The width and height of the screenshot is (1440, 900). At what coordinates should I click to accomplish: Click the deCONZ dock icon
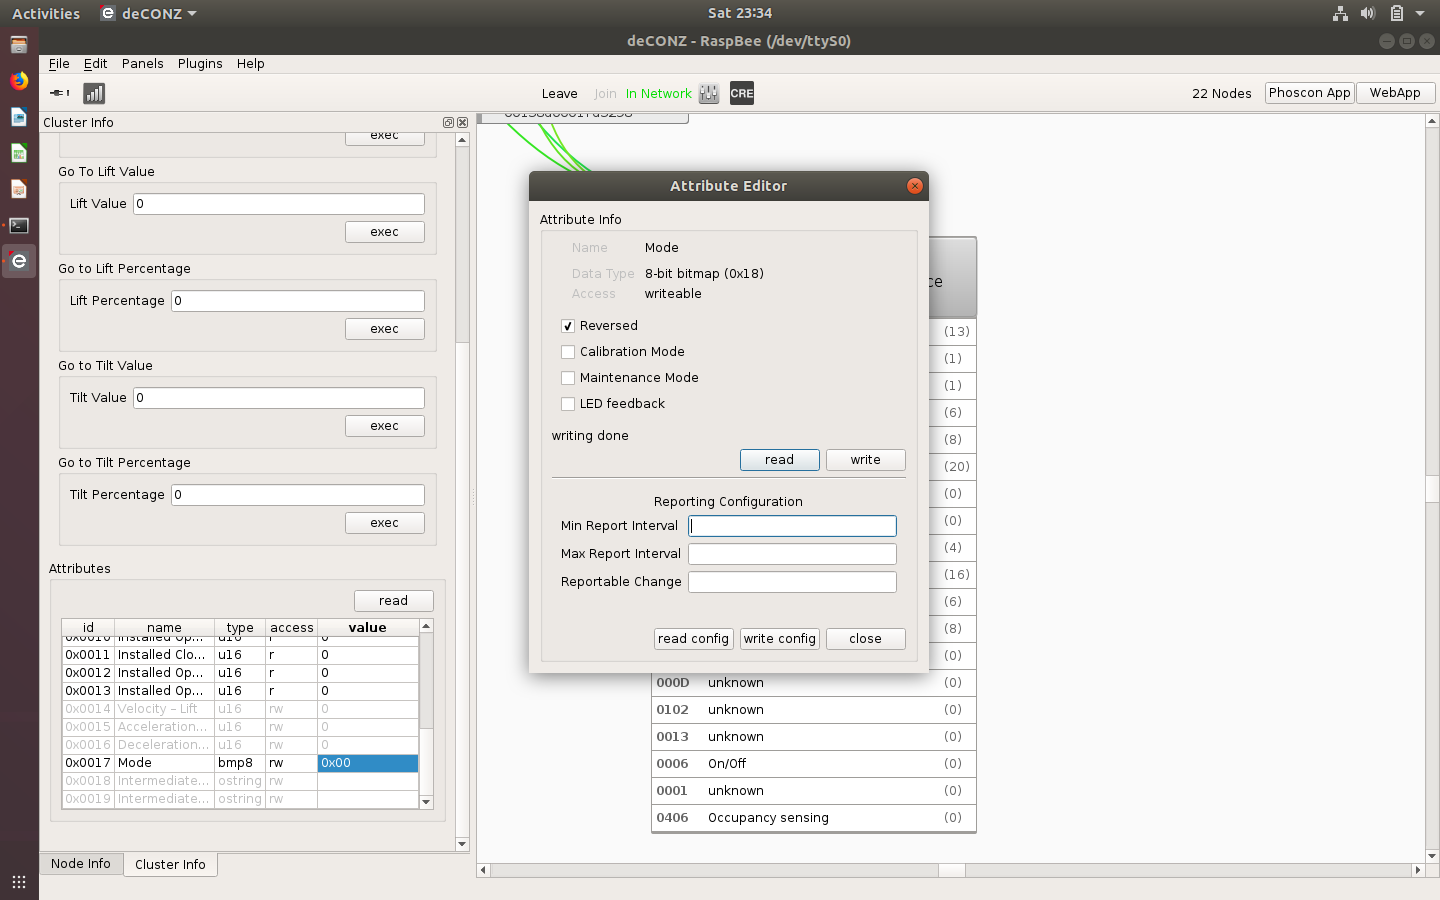pyautogui.click(x=19, y=261)
